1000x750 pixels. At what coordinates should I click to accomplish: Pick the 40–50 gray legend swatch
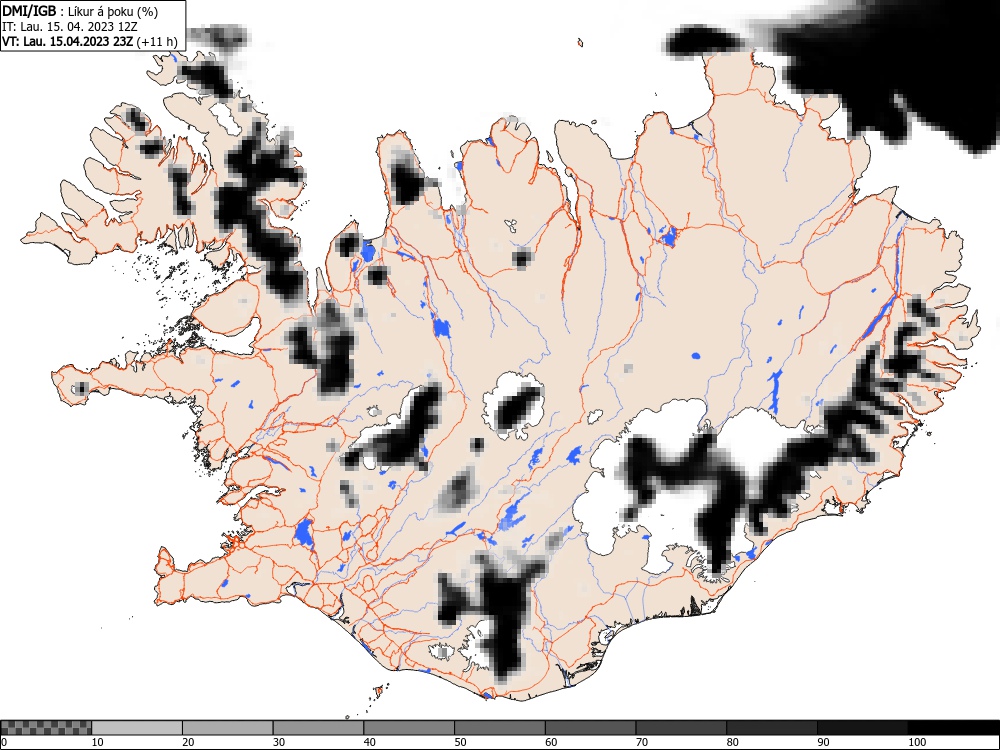(x=409, y=728)
